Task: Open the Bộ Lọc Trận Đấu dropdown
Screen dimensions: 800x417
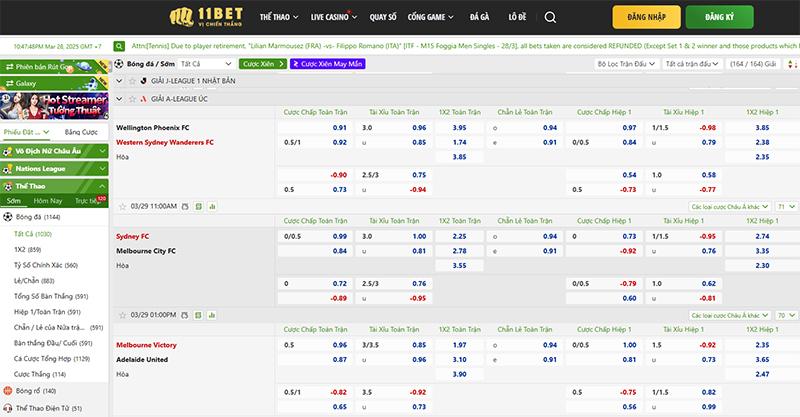Action: click(628, 63)
